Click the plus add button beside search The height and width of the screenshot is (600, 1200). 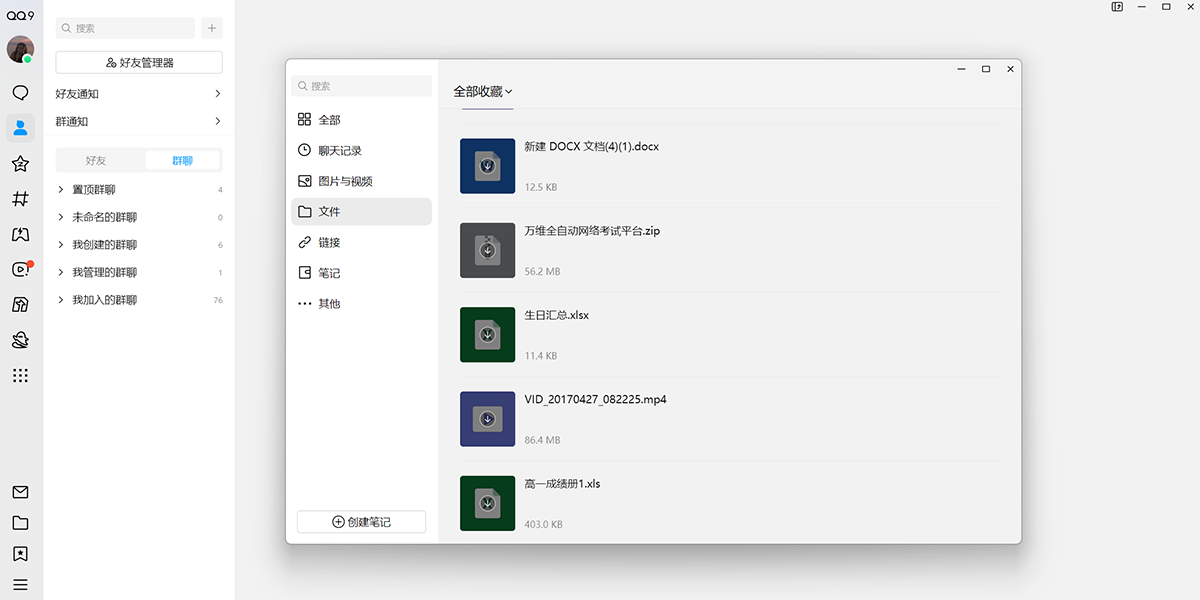(211, 28)
